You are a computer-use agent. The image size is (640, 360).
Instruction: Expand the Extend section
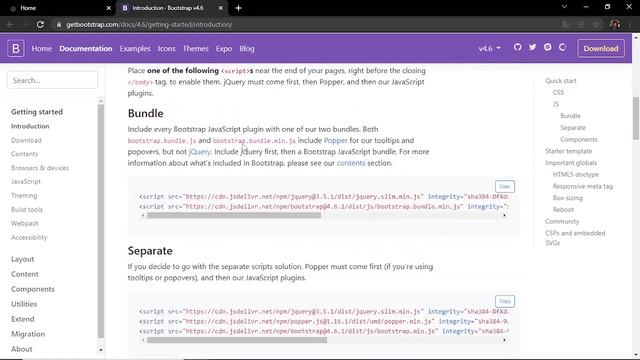tap(22, 319)
